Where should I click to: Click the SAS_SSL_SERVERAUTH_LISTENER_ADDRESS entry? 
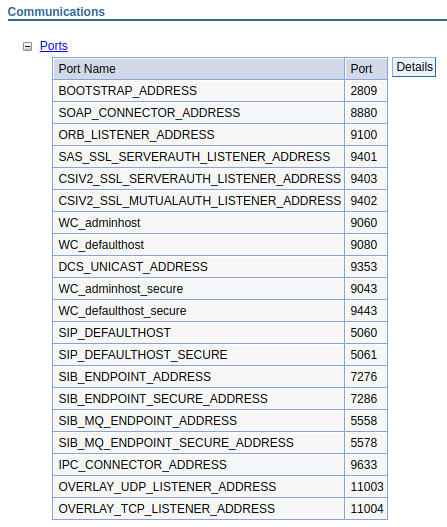pos(194,157)
